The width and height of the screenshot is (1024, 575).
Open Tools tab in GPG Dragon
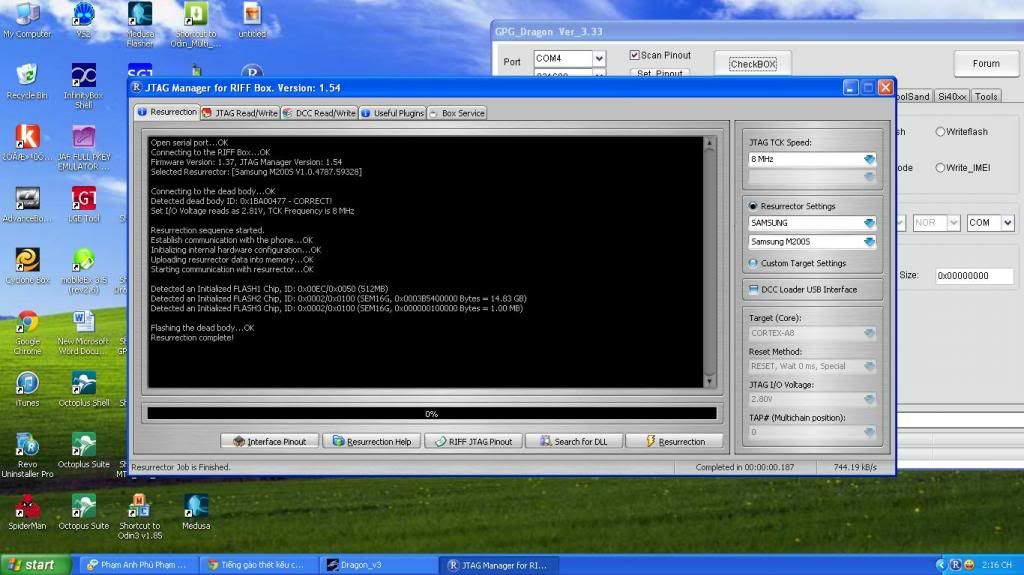(986, 96)
